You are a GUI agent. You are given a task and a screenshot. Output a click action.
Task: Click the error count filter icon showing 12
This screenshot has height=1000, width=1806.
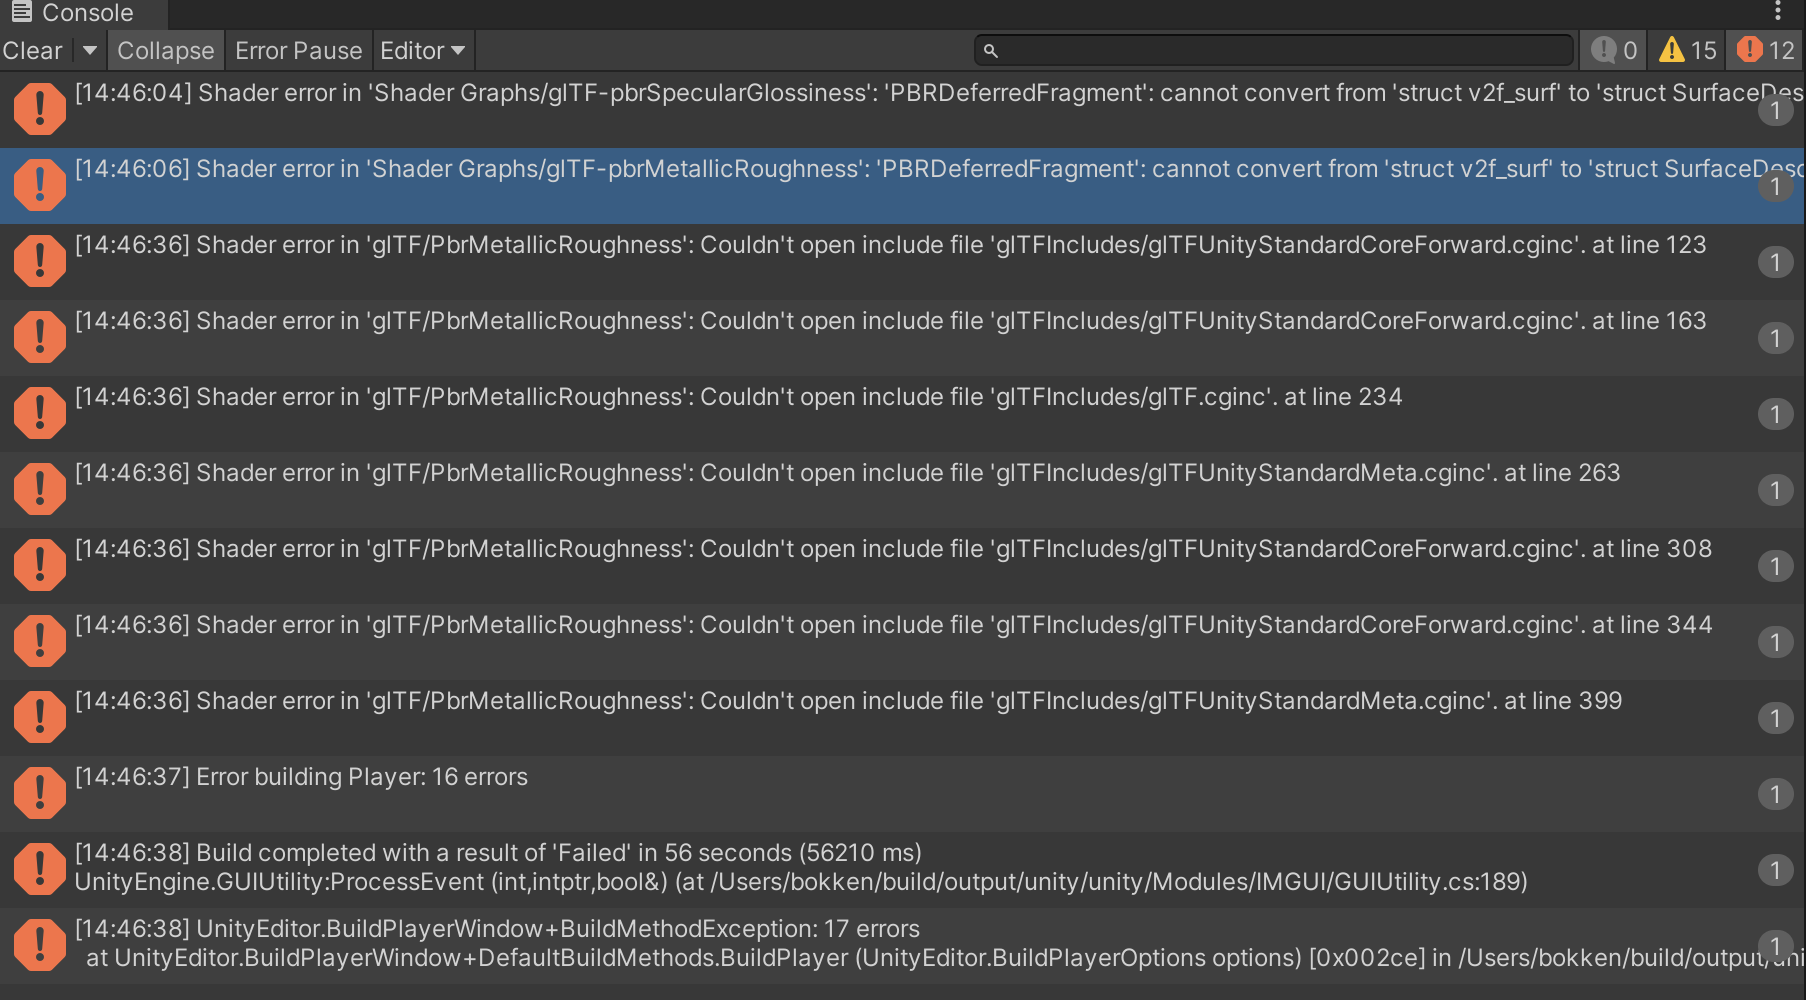tap(1748, 49)
